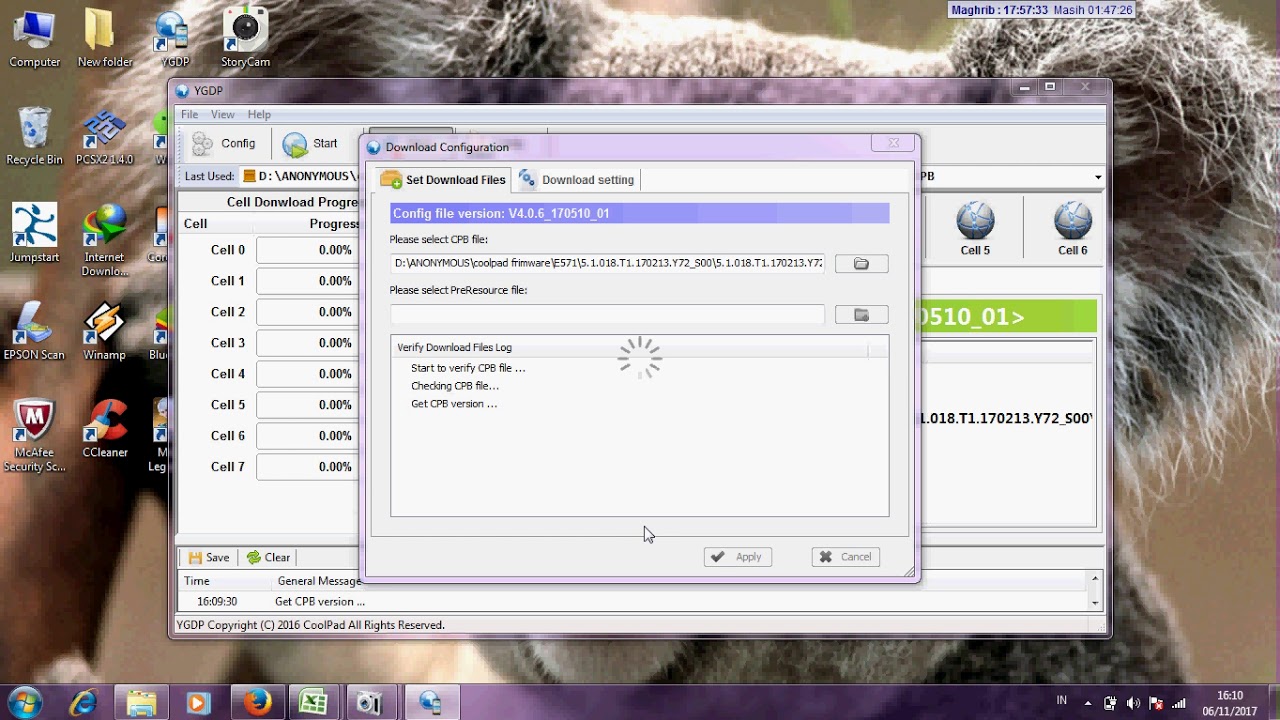The height and width of the screenshot is (720, 1280).
Task: Open the Config toolbar button
Action: pyautogui.click(x=224, y=143)
